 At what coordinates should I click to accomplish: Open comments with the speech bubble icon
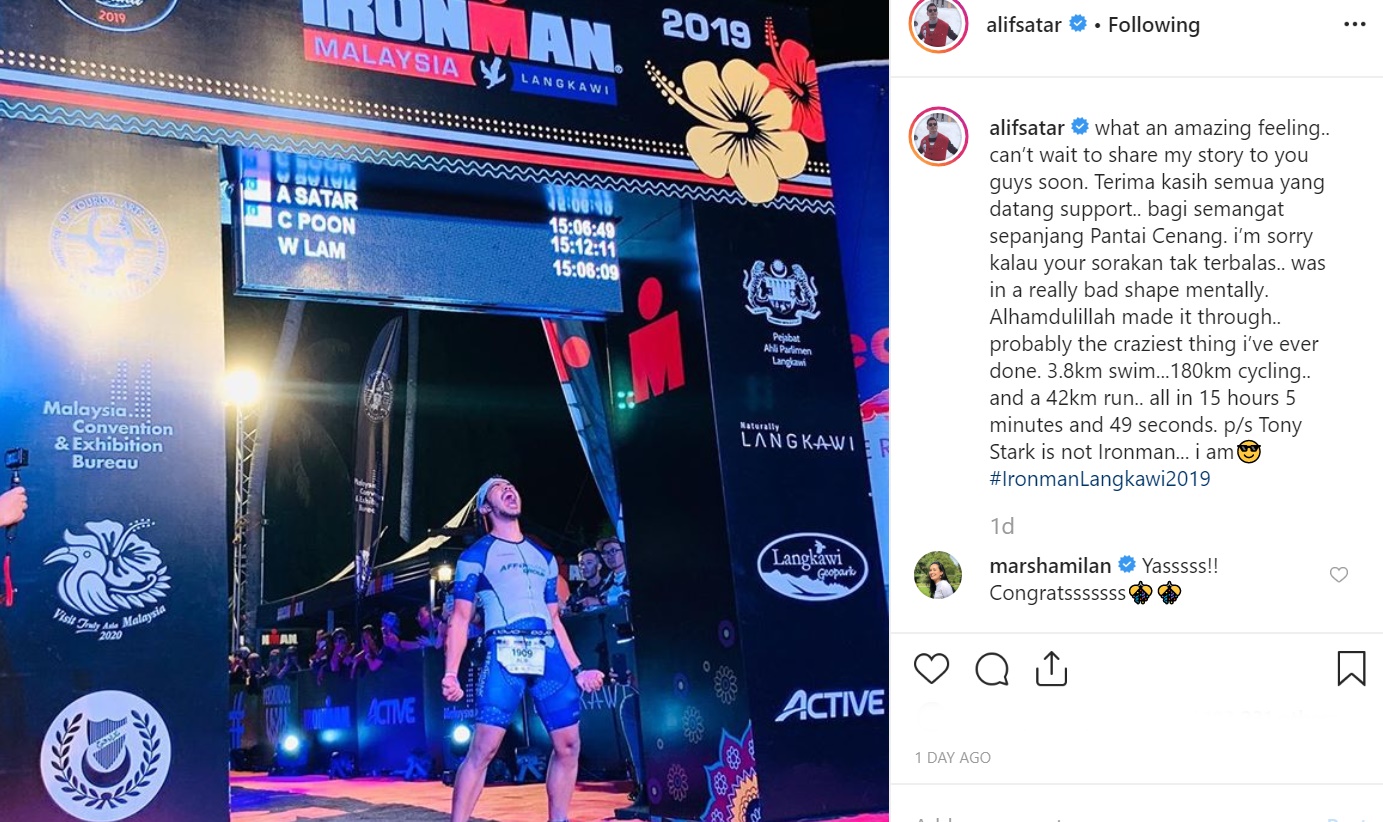point(991,668)
